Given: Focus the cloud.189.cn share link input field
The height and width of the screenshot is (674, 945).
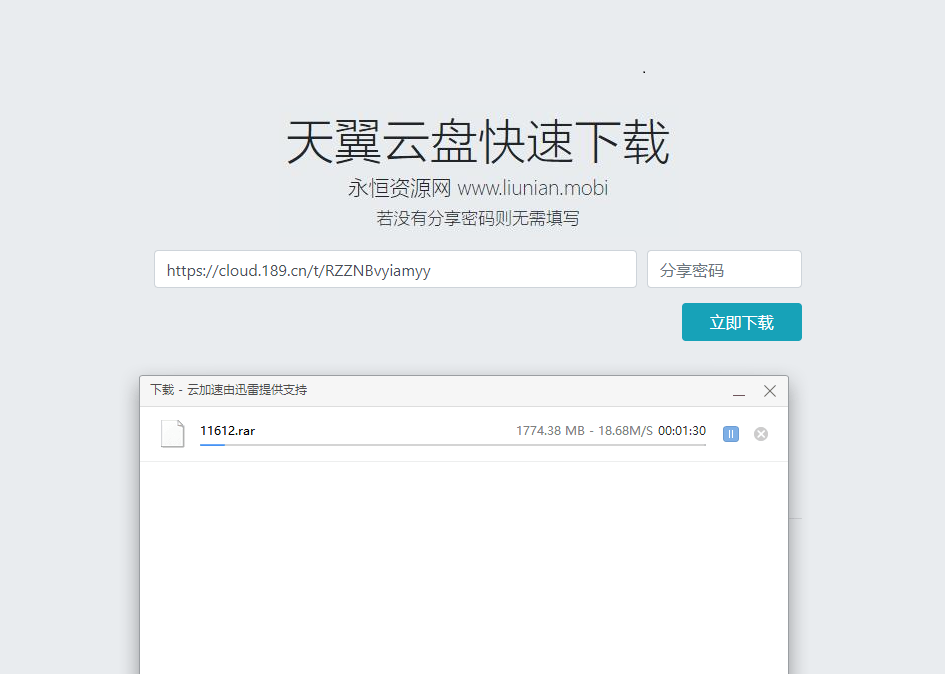Looking at the screenshot, I should tap(394, 269).
